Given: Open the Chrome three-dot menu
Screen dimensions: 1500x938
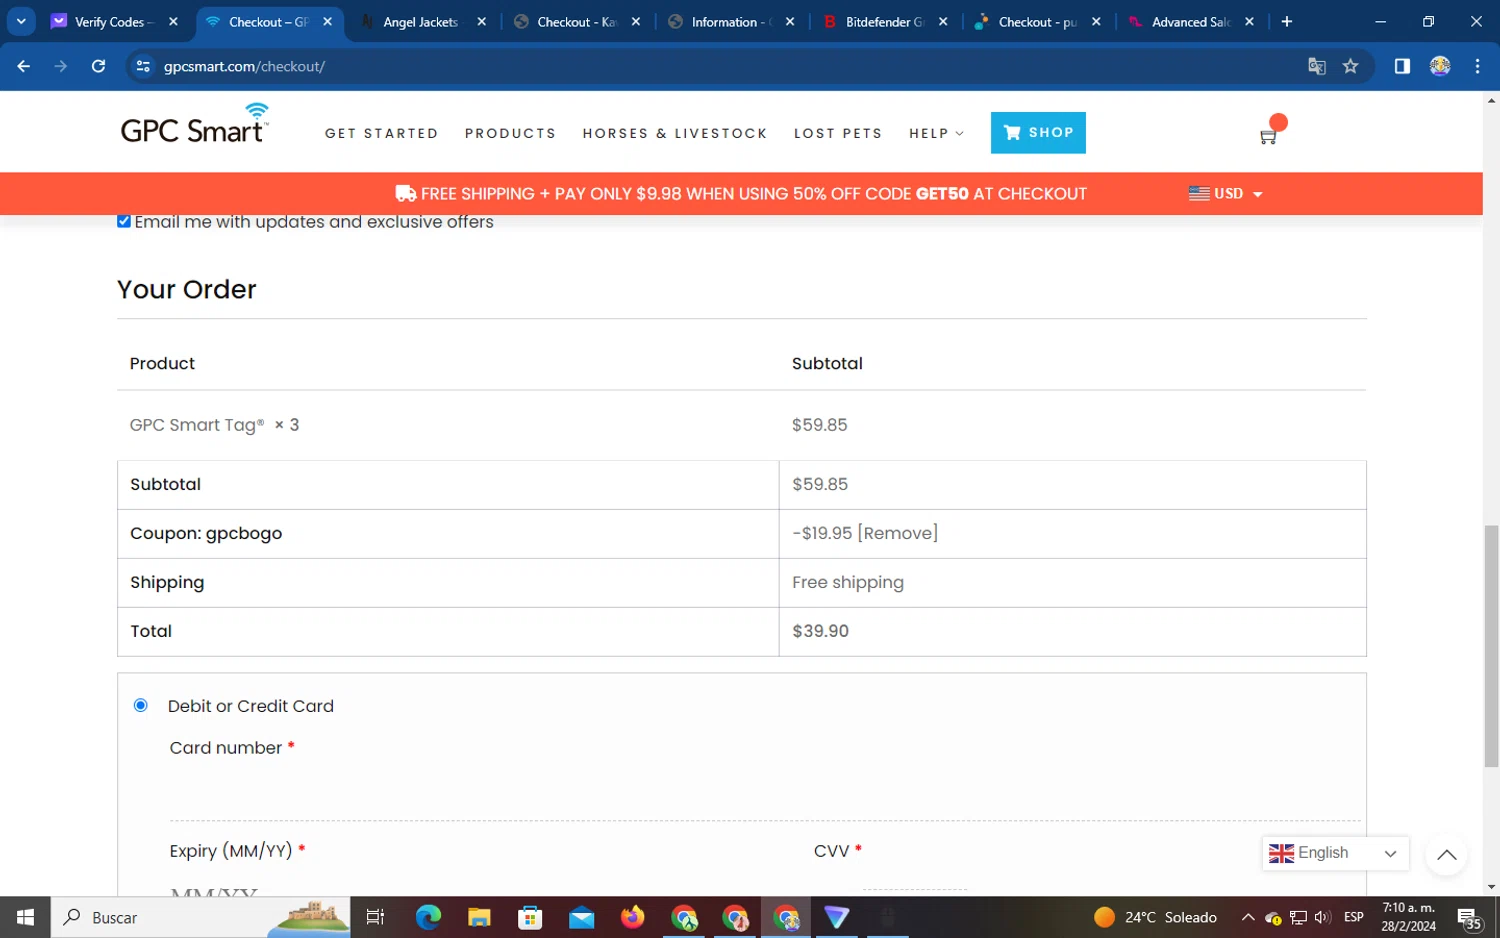Looking at the screenshot, I should coord(1477,66).
